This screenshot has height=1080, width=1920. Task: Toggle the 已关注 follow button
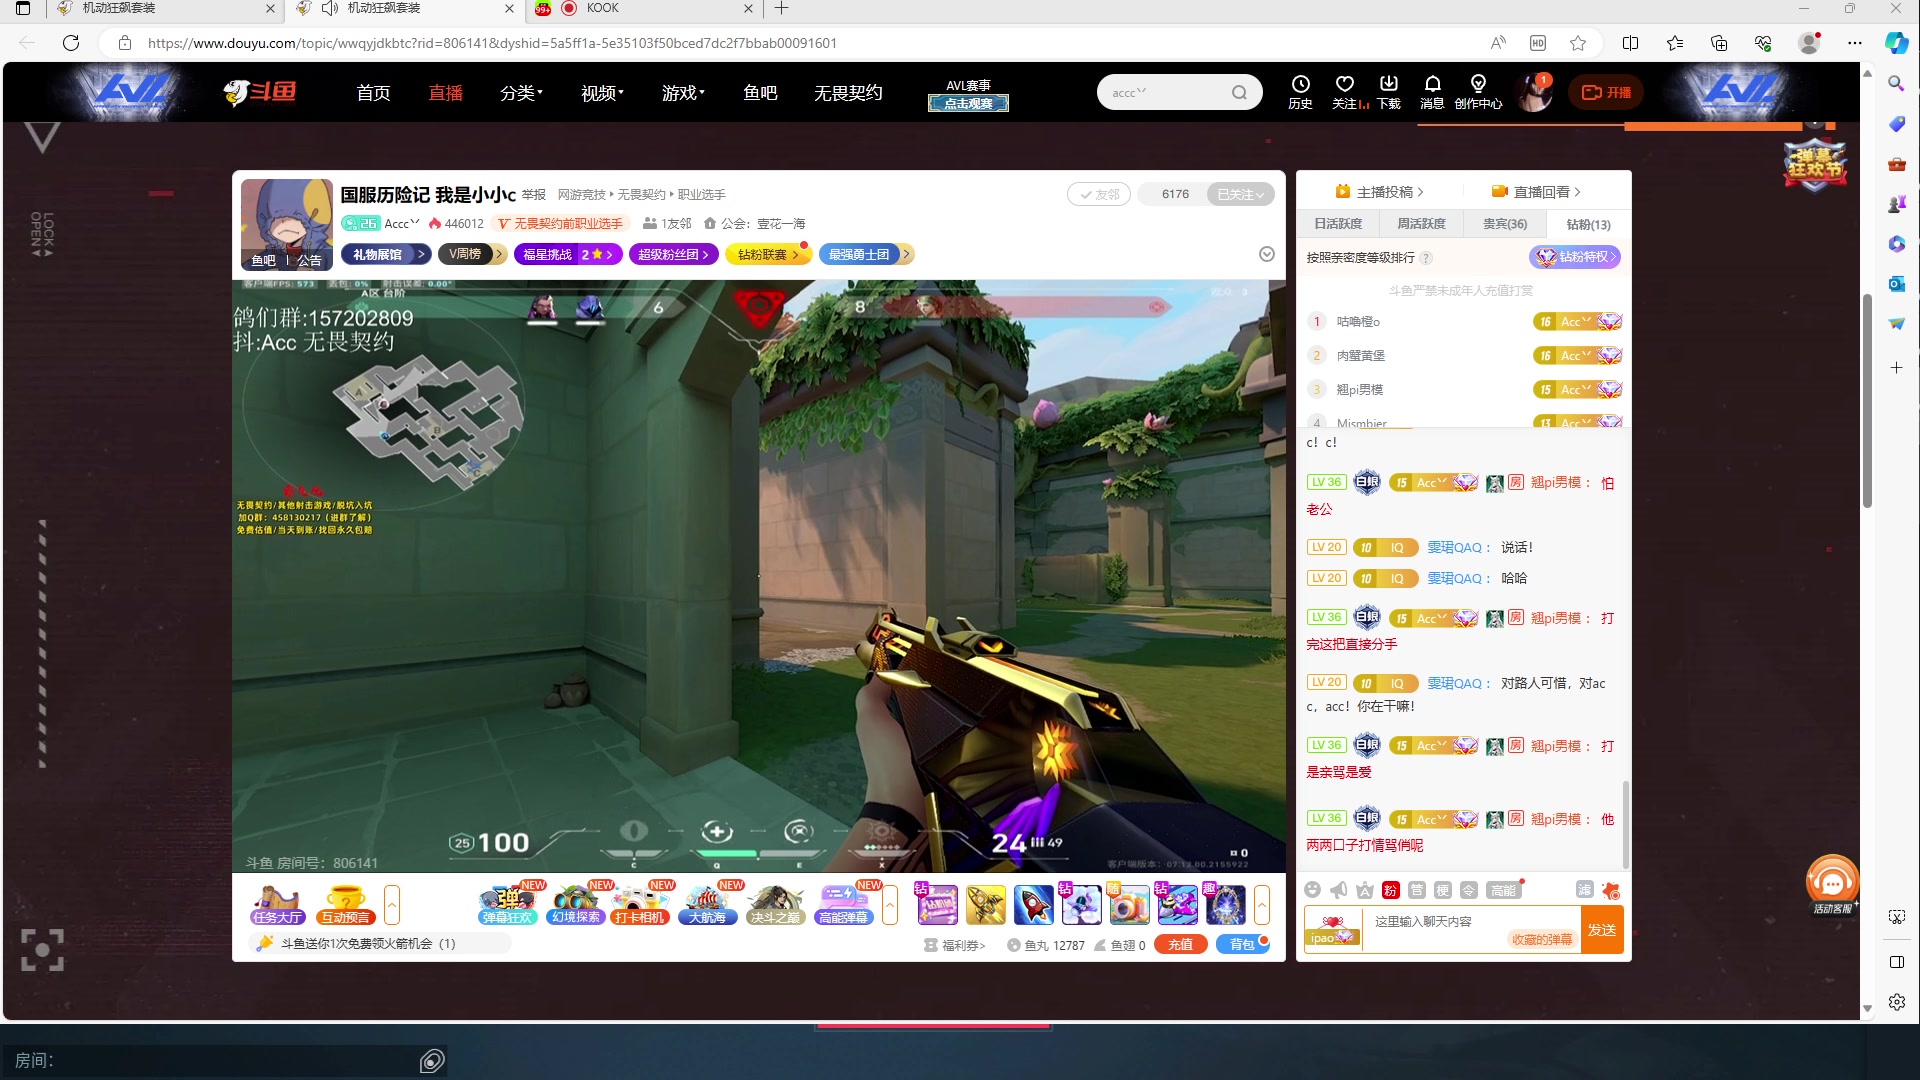(x=1240, y=194)
